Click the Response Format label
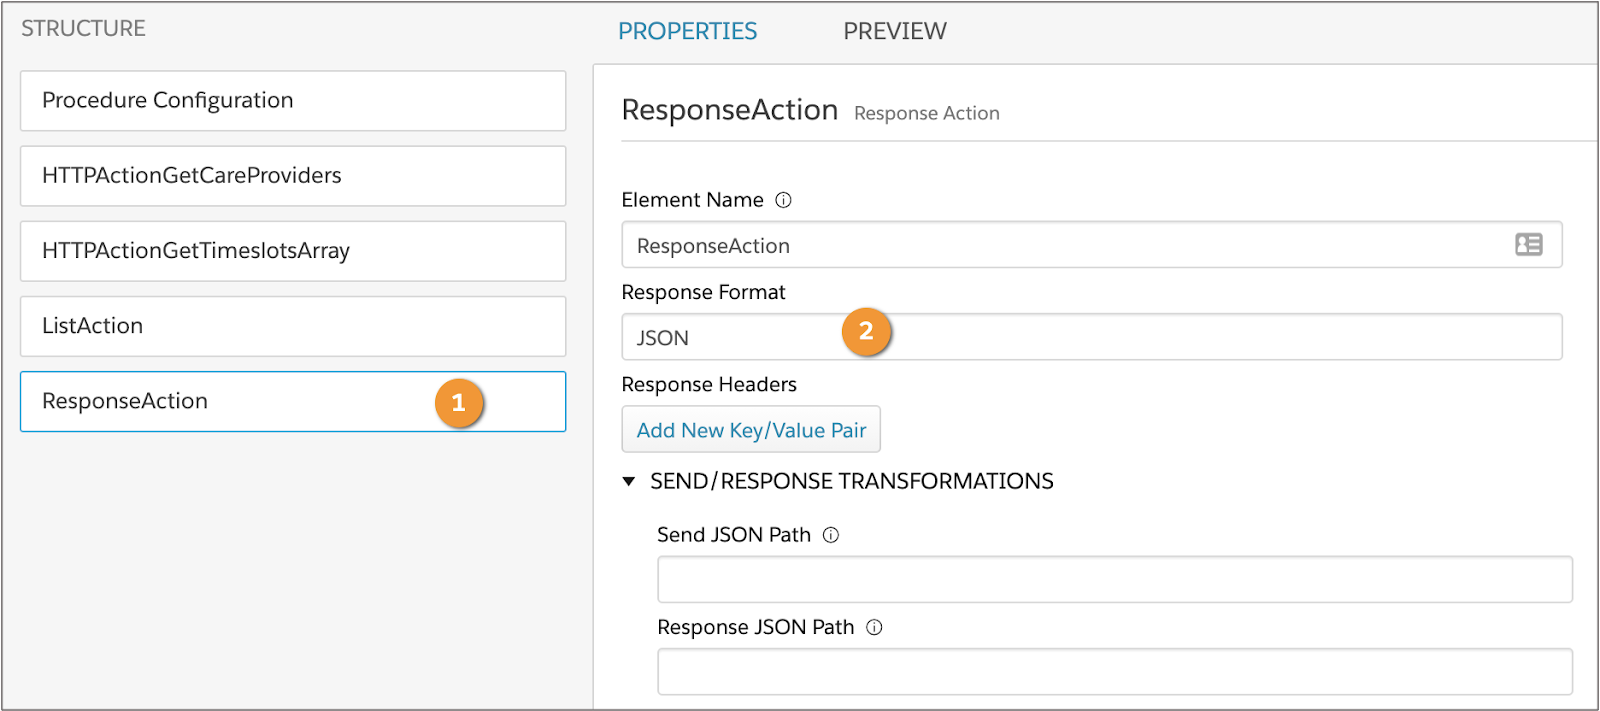The width and height of the screenshot is (1600, 711). click(703, 292)
